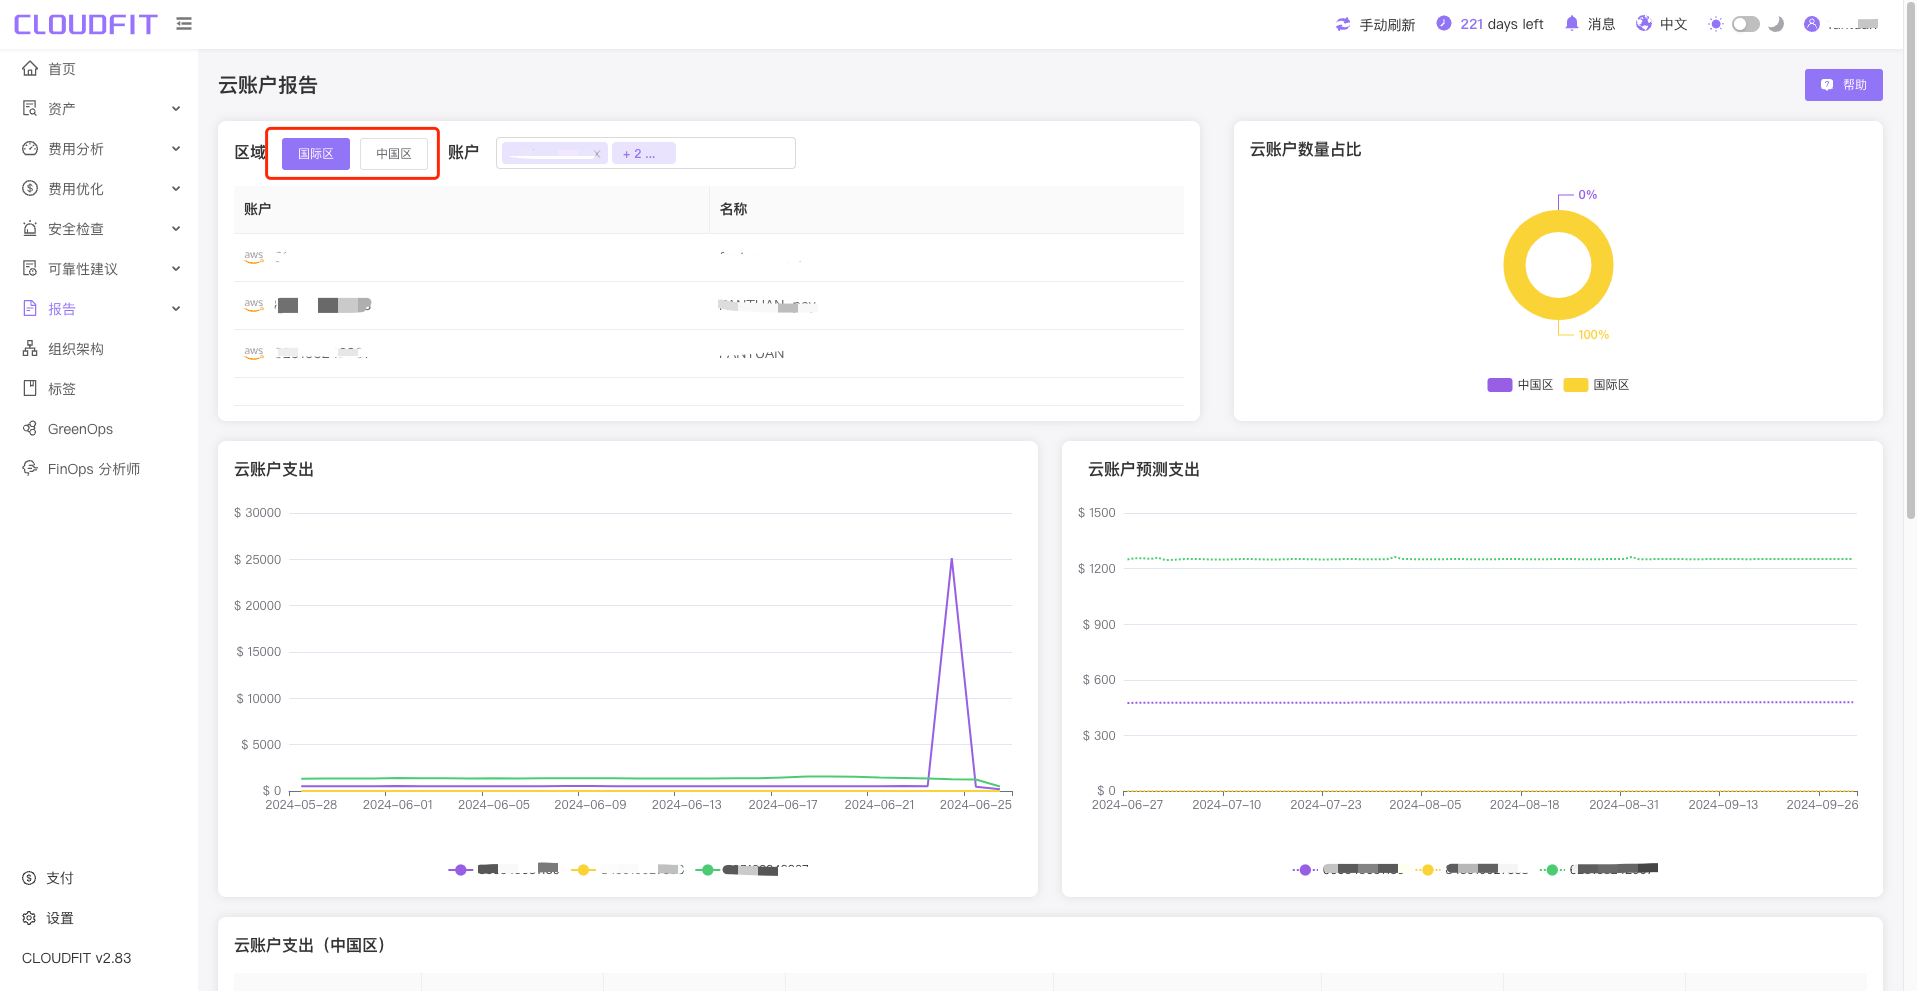Collapse the sidebar with the hamburger icon
Screen dimensions: 1917x991
(184, 23)
